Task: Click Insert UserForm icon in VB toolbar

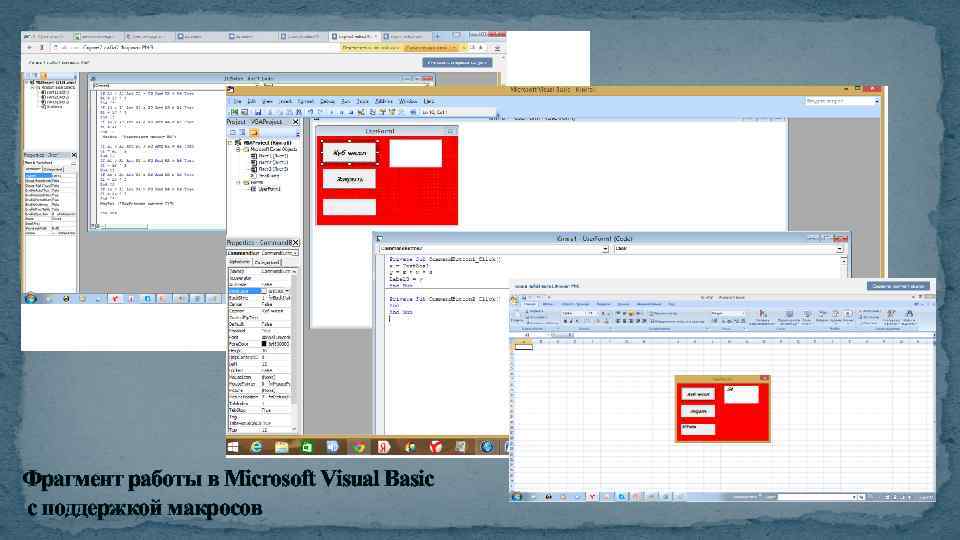Action: click(244, 112)
